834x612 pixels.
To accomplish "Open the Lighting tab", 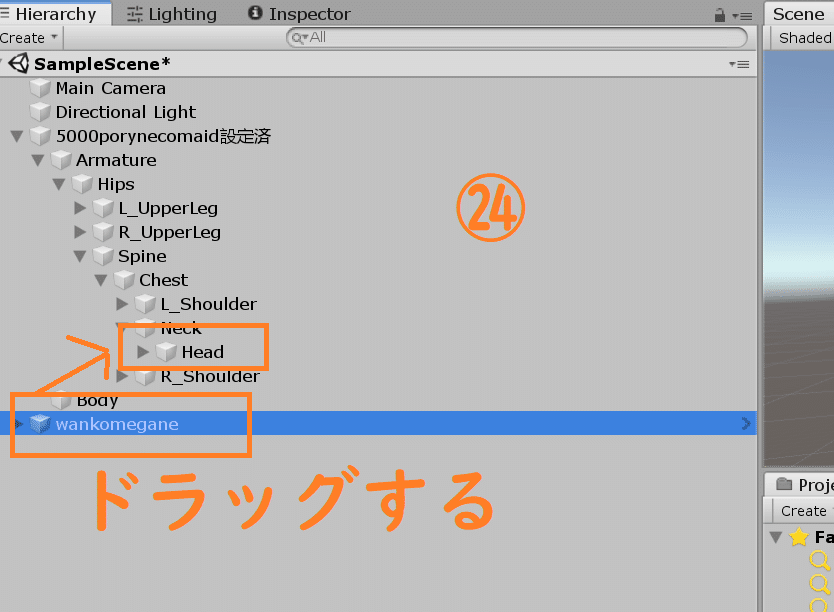I will [172, 14].
